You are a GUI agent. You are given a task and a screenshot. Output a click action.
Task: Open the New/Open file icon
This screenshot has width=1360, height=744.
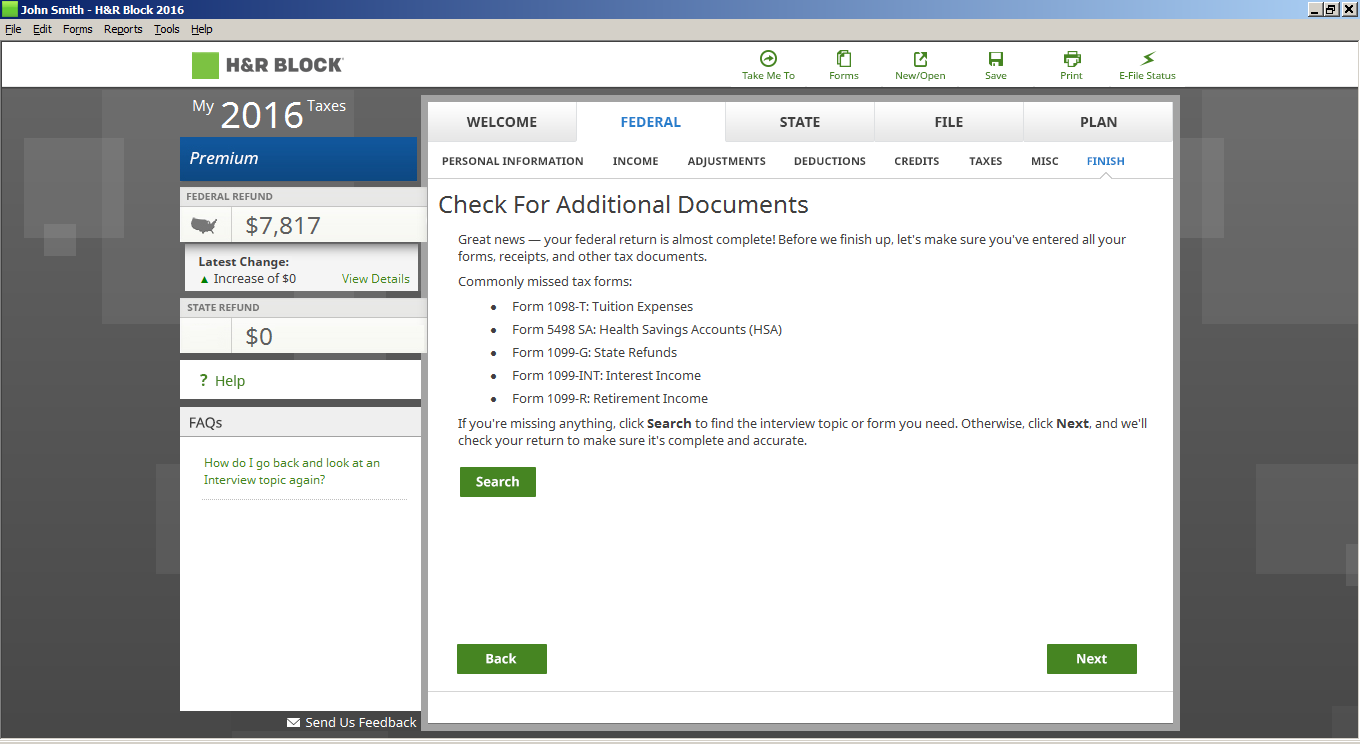pyautogui.click(x=920, y=59)
